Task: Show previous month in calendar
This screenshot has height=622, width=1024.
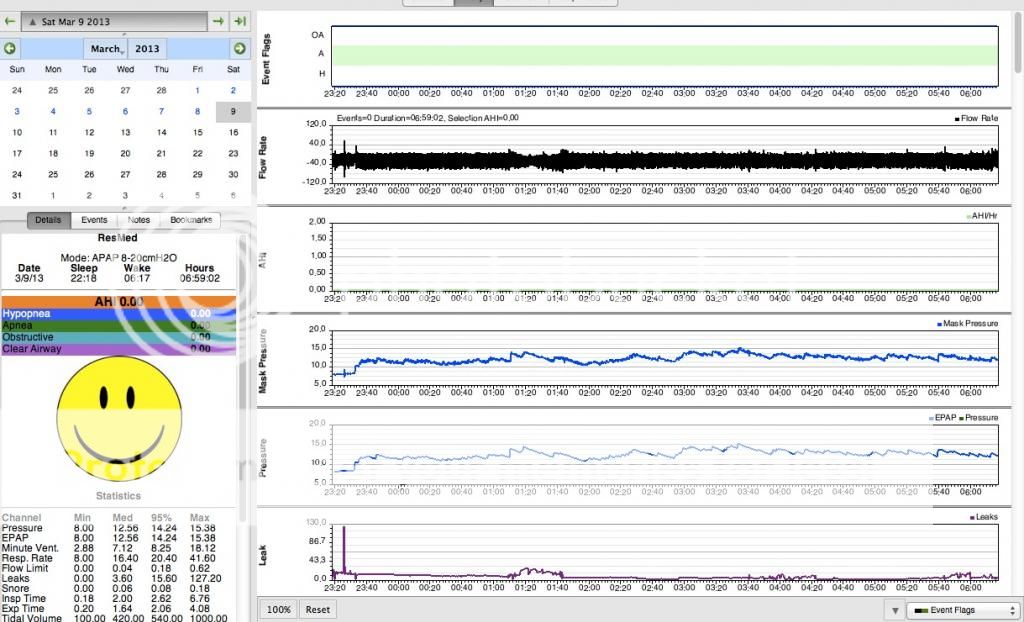Action: [10, 48]
